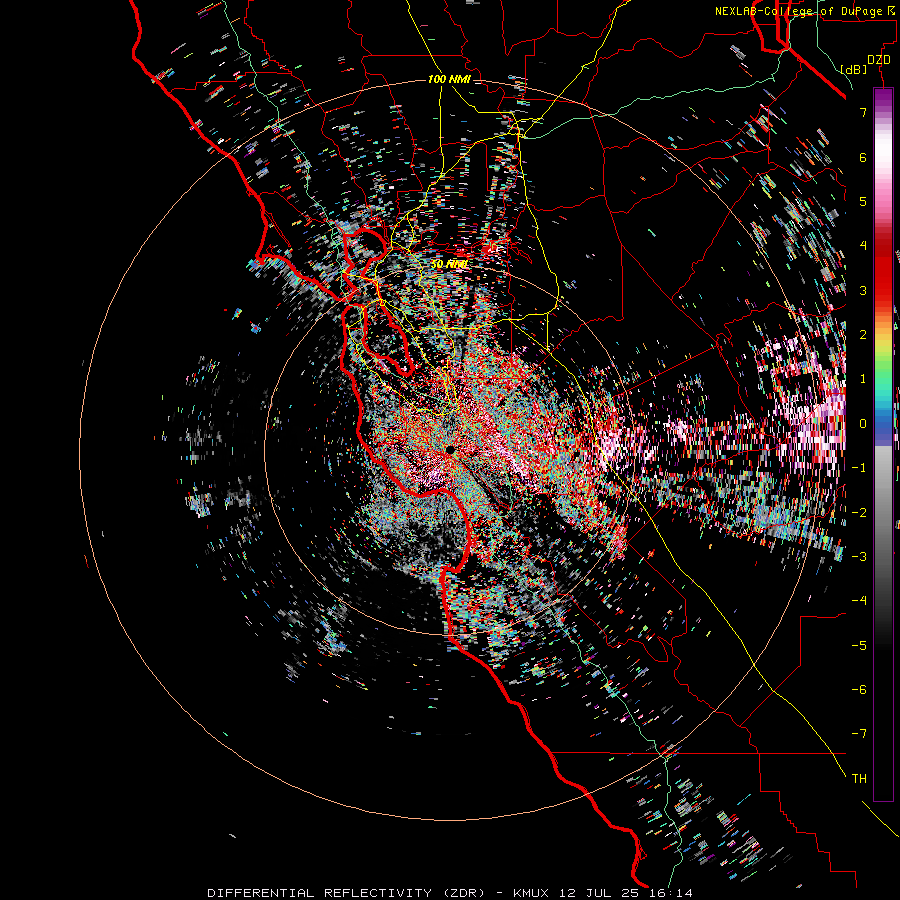Click the "-7" value on the color scale
The height and width of the screenshot is (900, 900).
tap(859, 734)
